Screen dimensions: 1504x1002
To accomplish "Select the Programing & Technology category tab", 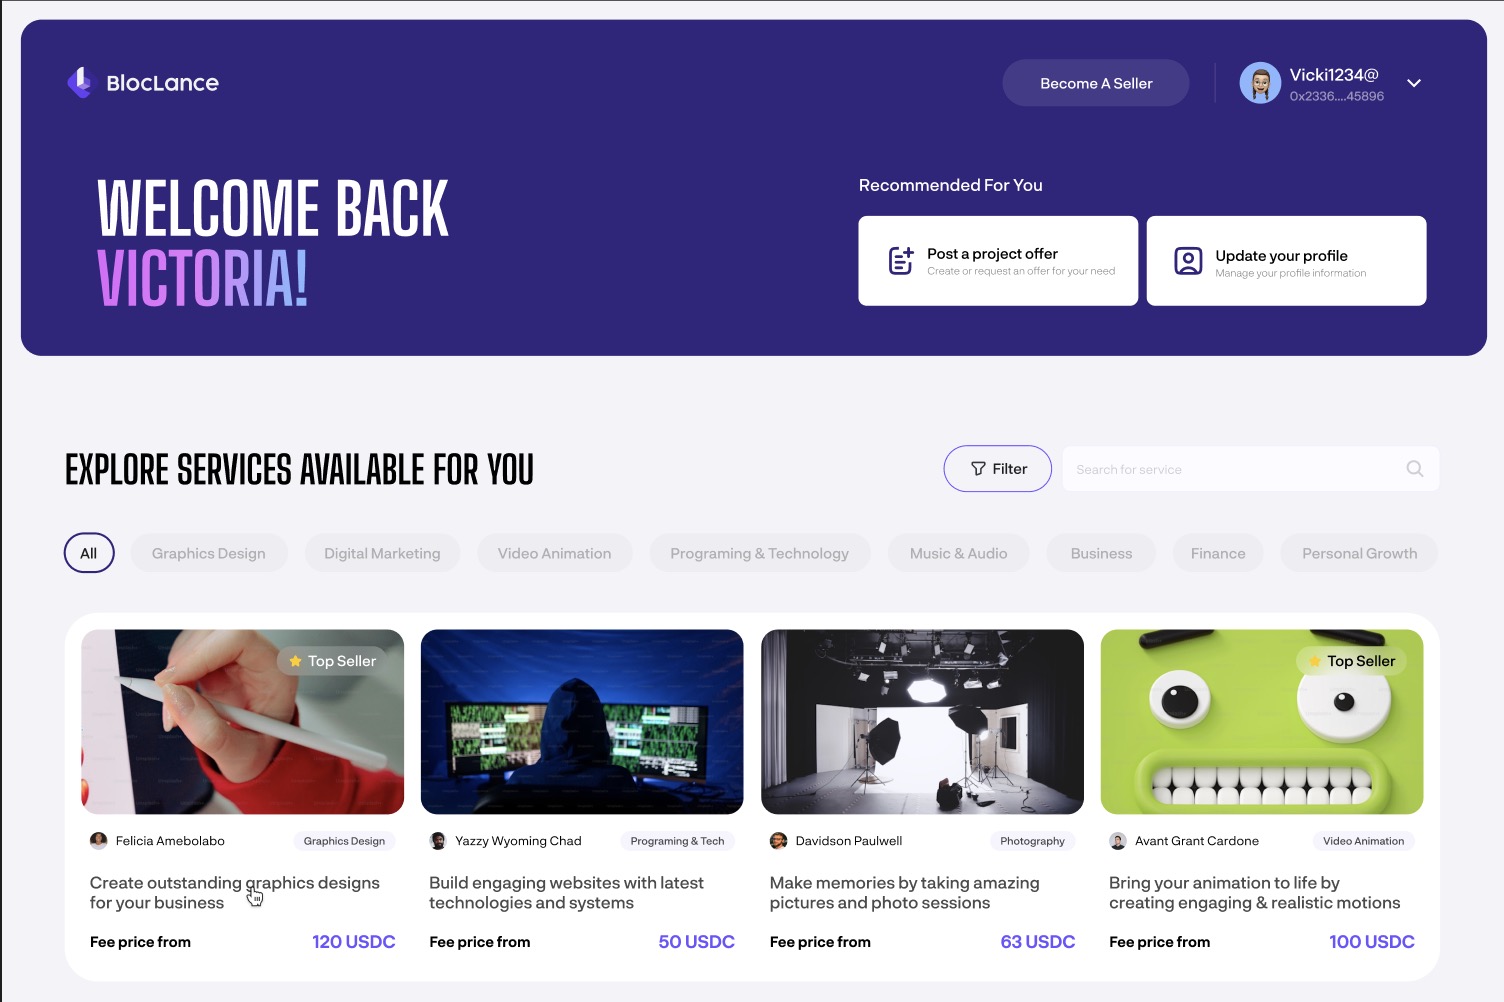I will coord(760,553).
